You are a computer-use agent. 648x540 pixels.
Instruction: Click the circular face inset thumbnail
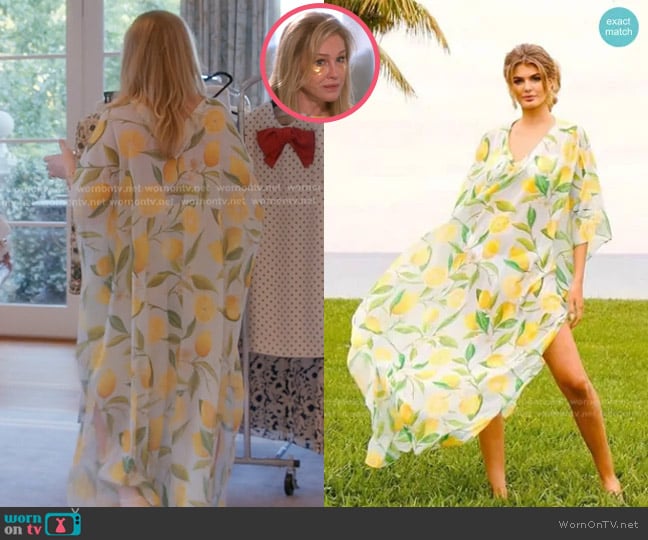[320, 62]
